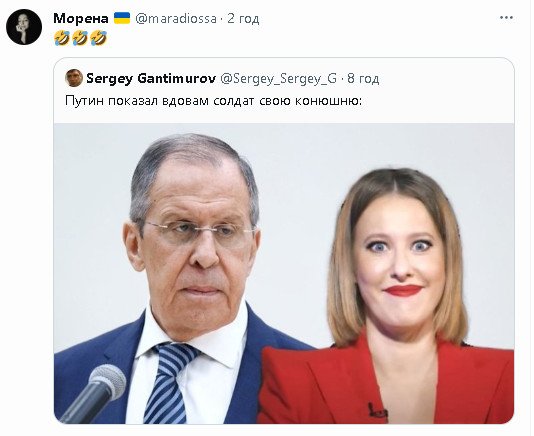Image resolution: width=534 pixels, height=436 pixels.
Task: Click the man in blue suit photo
Action: 184,279
